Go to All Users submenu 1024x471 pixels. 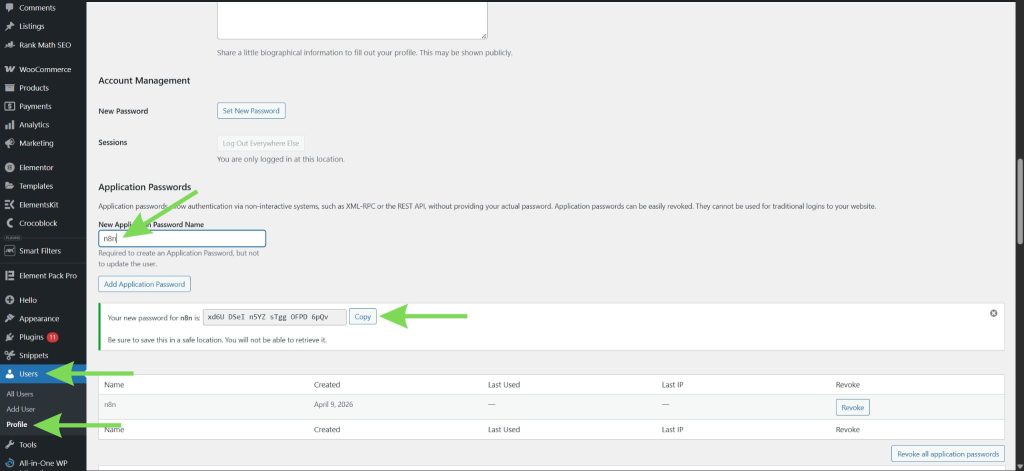click(x=20, y=394)
